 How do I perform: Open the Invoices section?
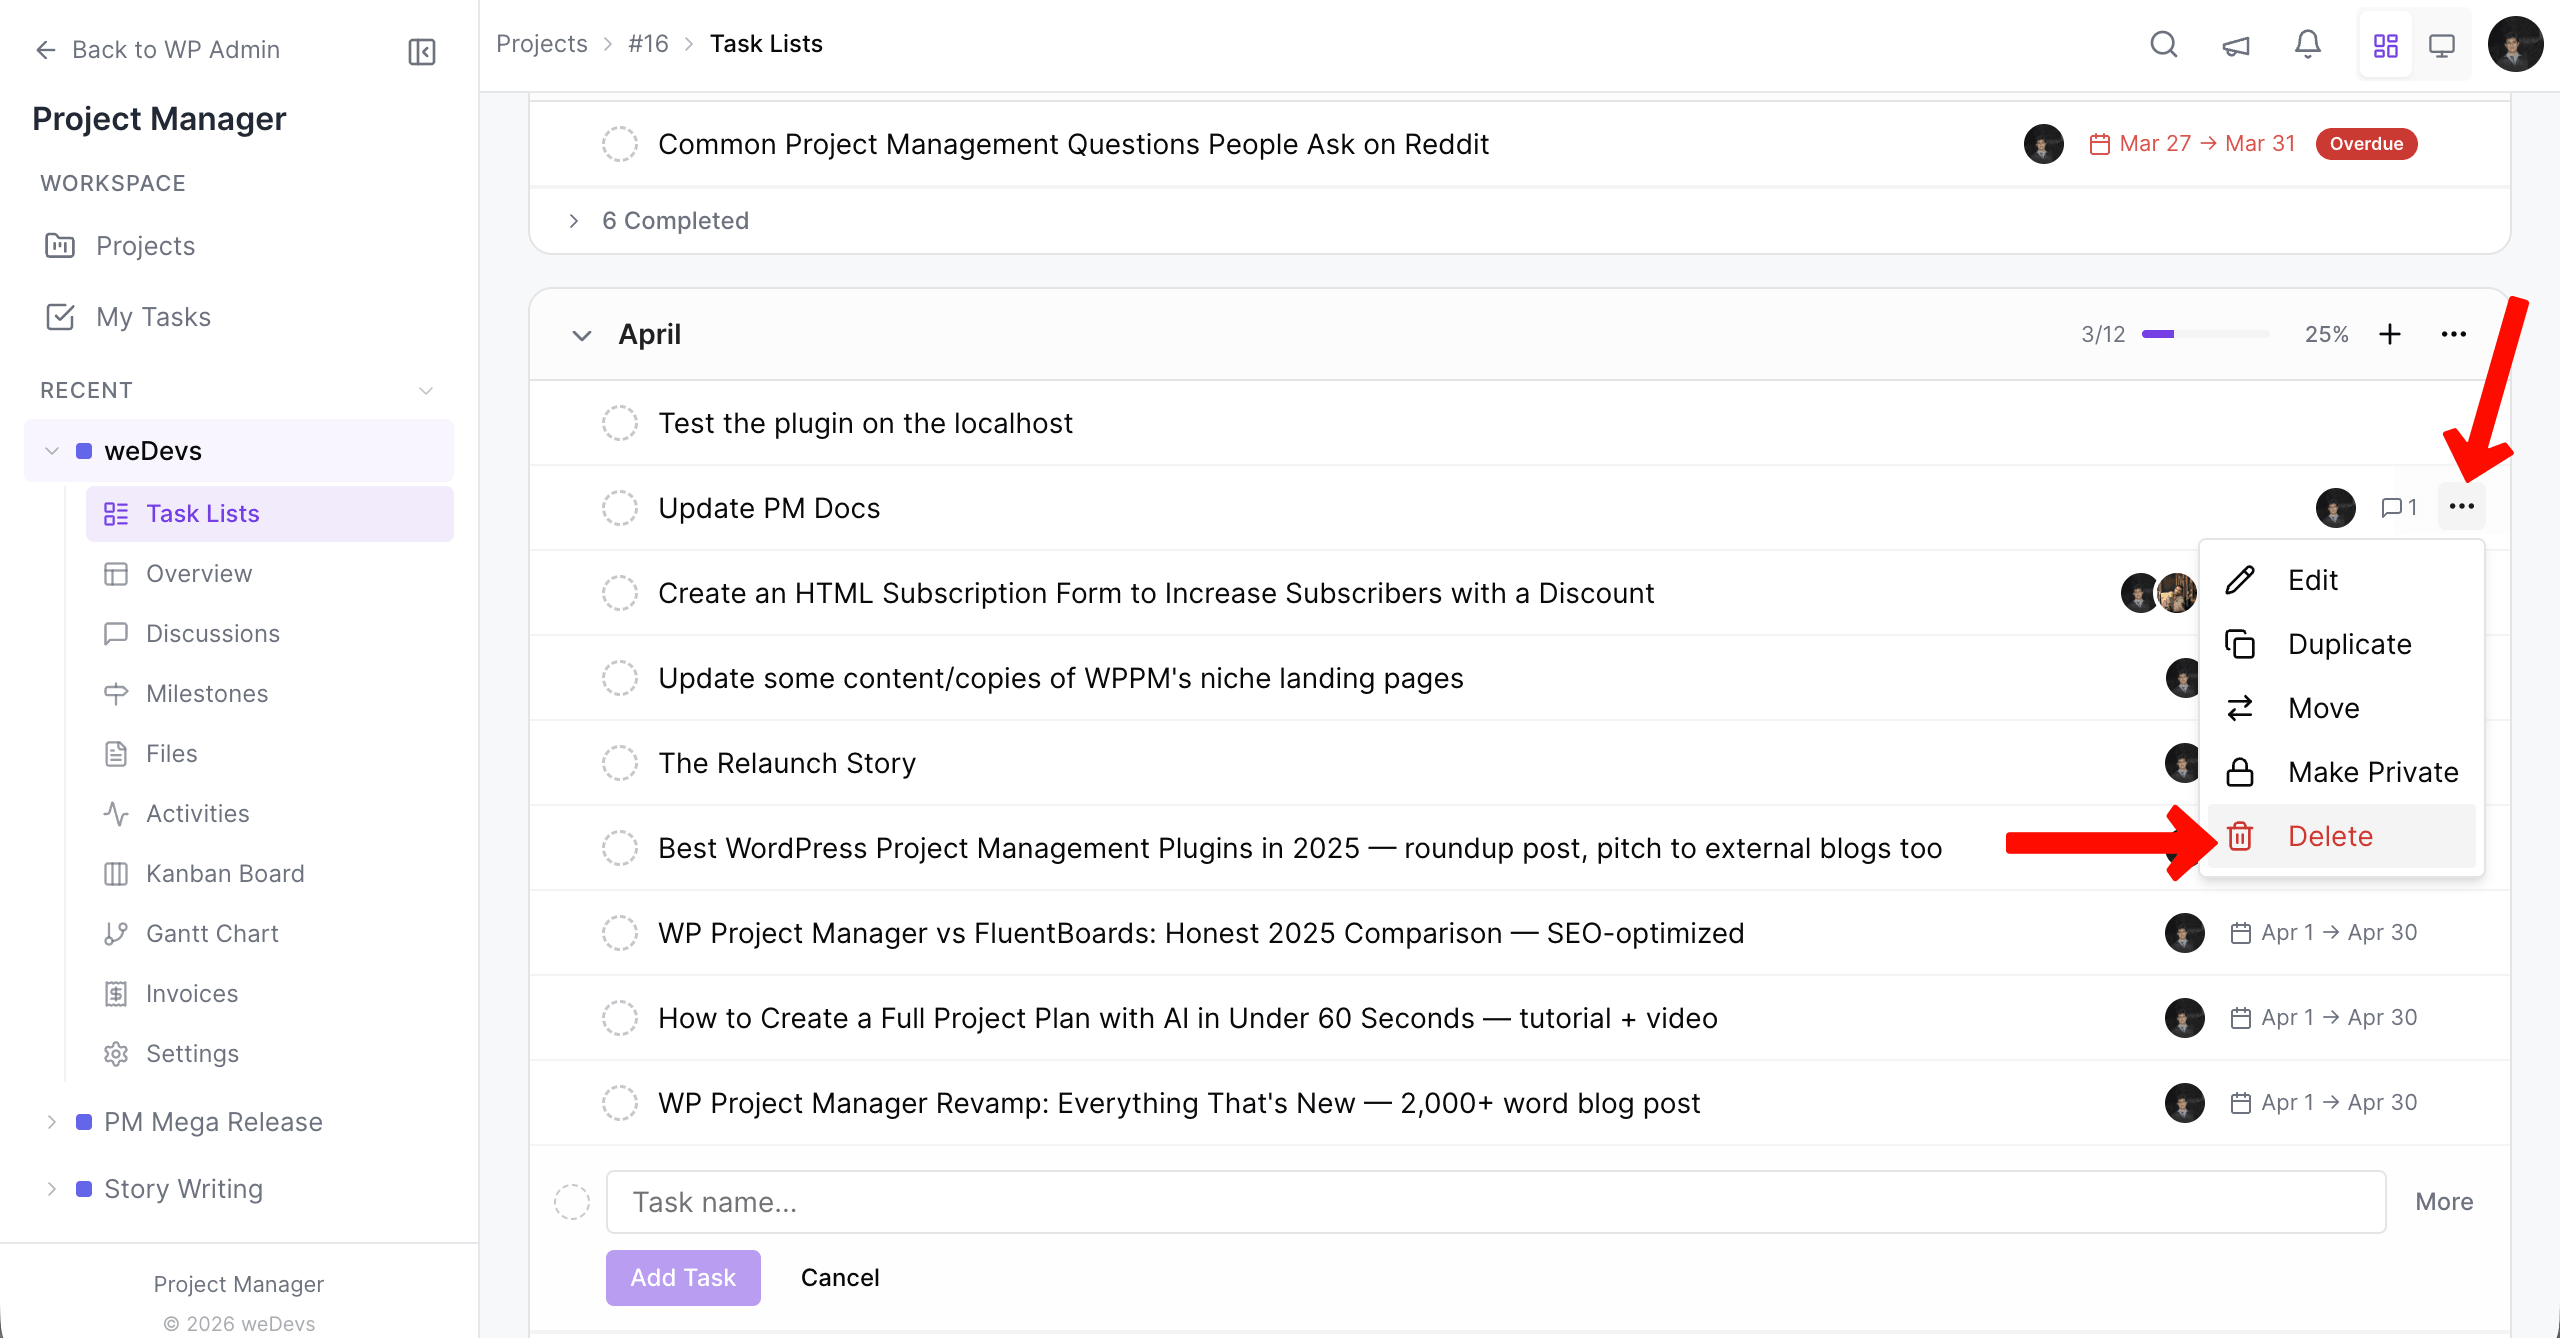click(192, 993)
